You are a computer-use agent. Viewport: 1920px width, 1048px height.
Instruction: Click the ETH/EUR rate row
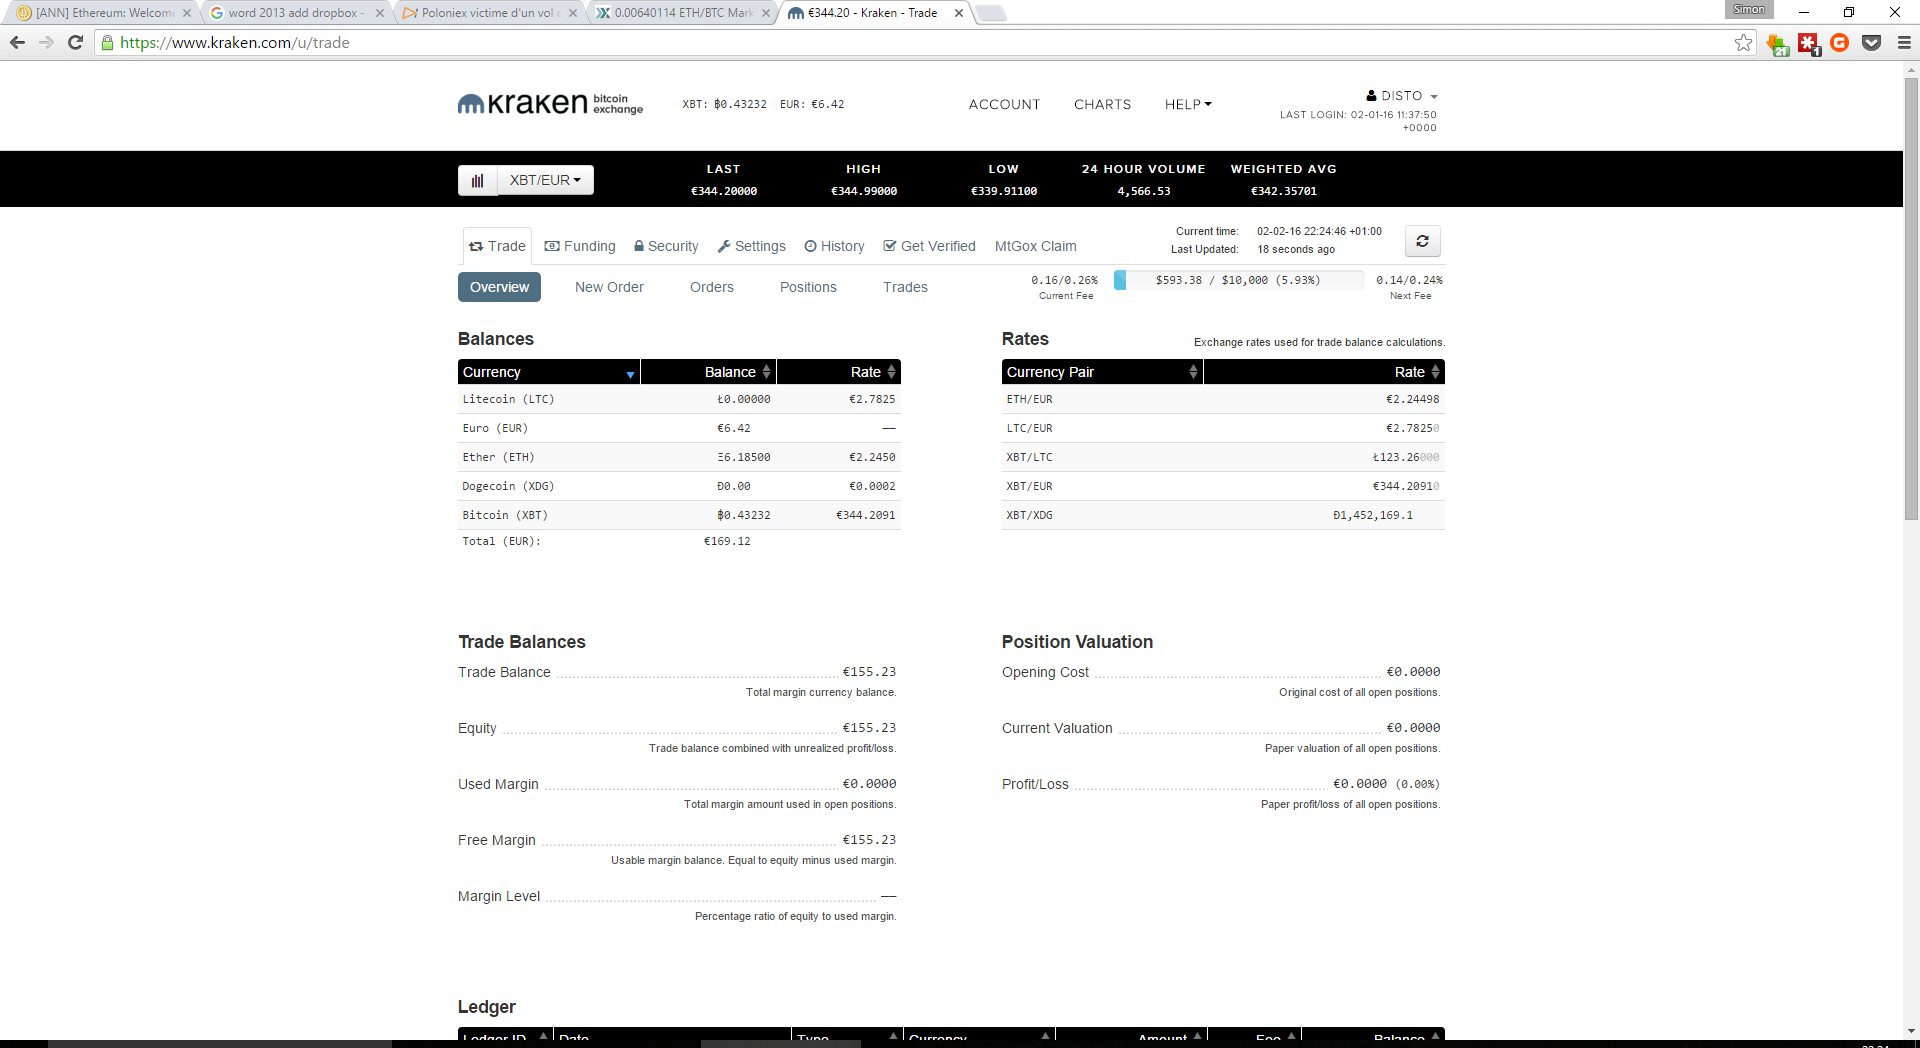pos(1223,399)
